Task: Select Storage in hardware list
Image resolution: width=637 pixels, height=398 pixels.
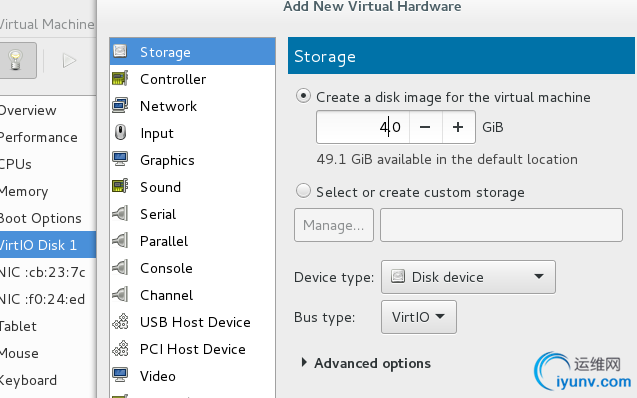Action: click(192, 52)
